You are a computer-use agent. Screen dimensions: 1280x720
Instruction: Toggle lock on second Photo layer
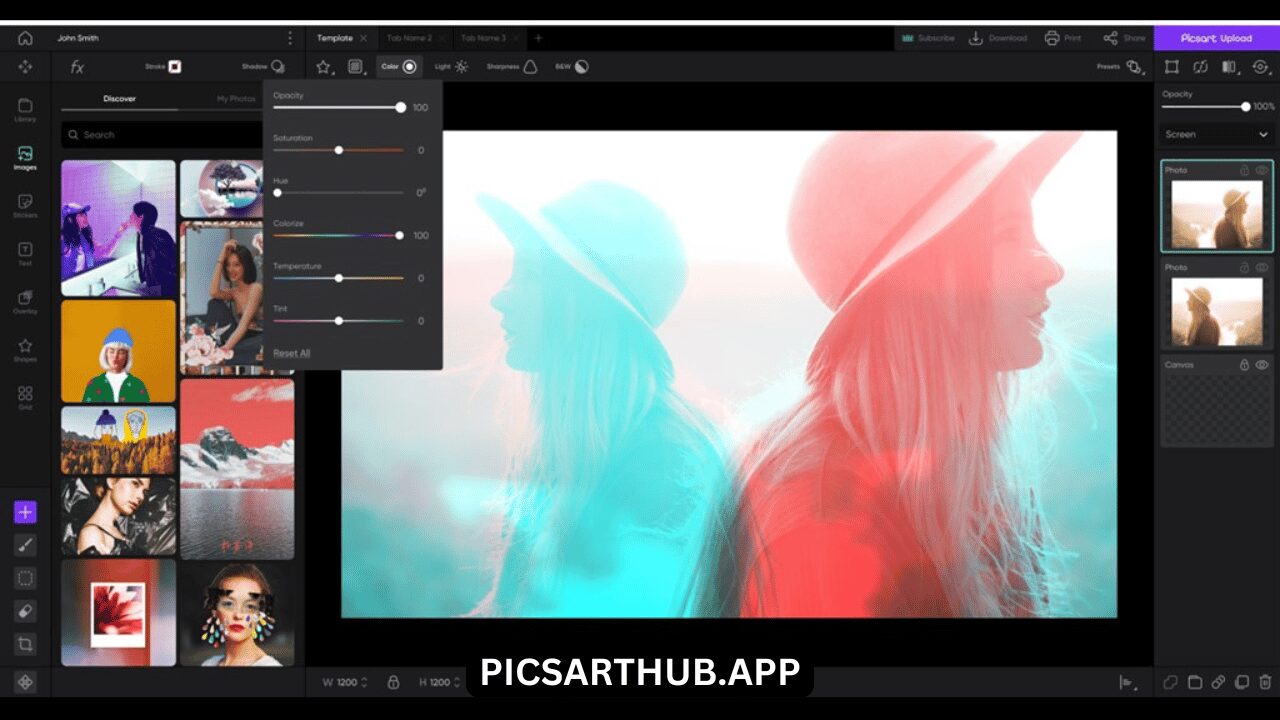click(x=1245, y=268)
